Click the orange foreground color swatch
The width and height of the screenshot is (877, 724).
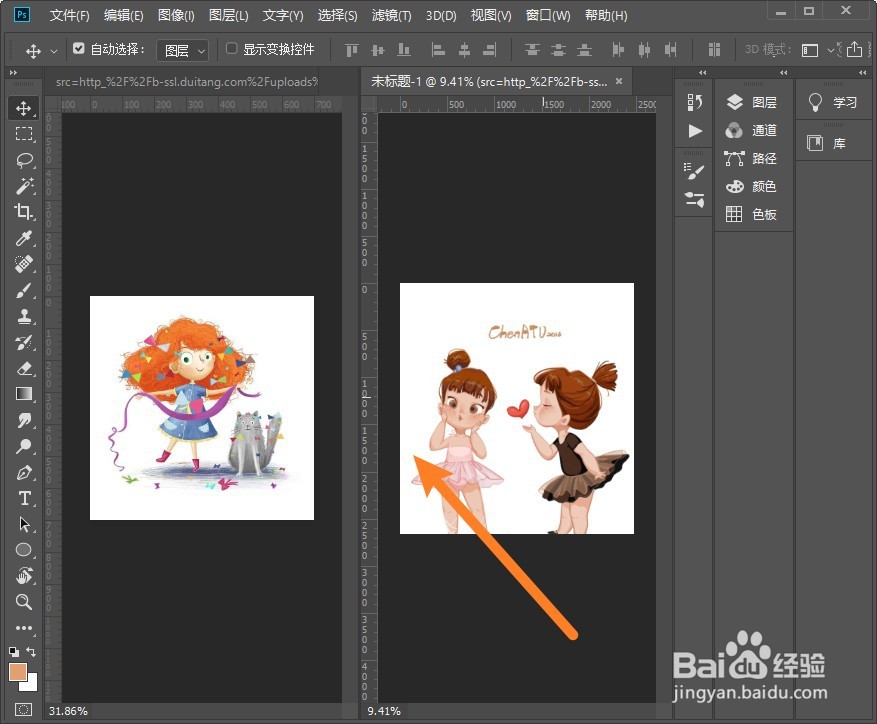point(18,672)
